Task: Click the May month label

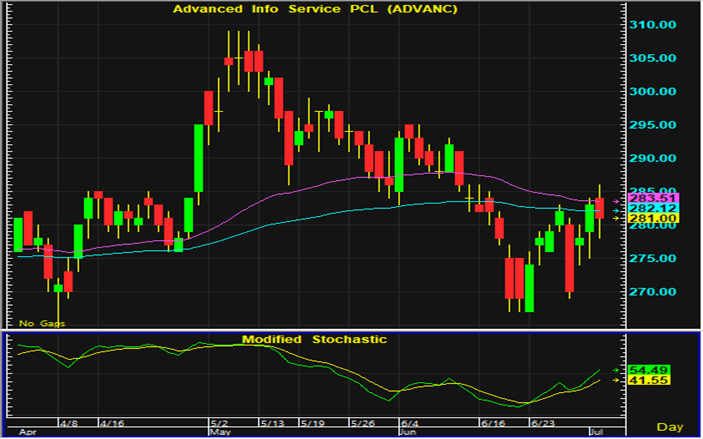Action: 219,433
